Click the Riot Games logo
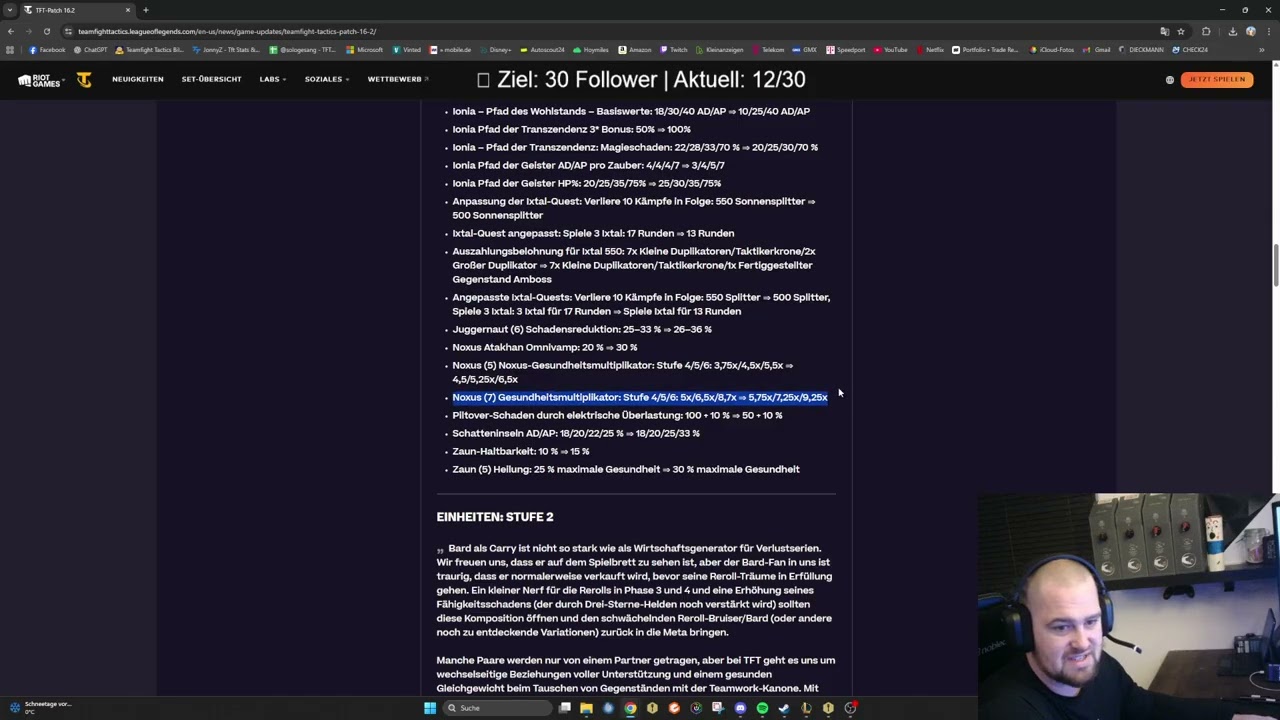This screenshot has width=1280, height=720. [x=40, y=80]
